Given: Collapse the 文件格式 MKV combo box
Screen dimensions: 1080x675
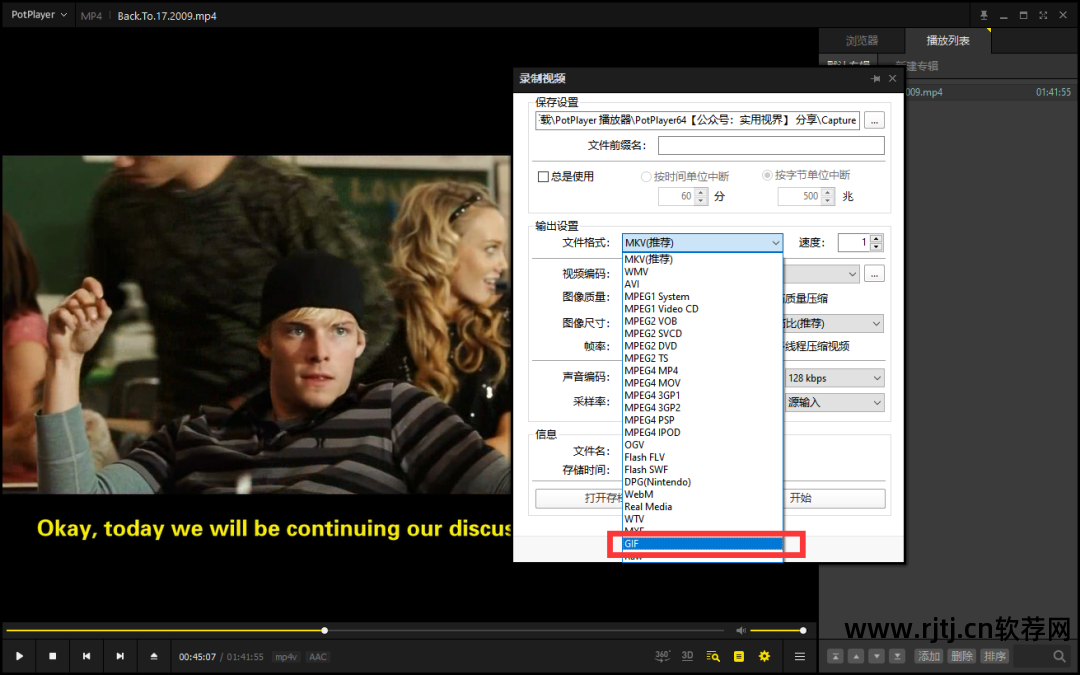Looking at the screenshot, I should pos(703,242).
